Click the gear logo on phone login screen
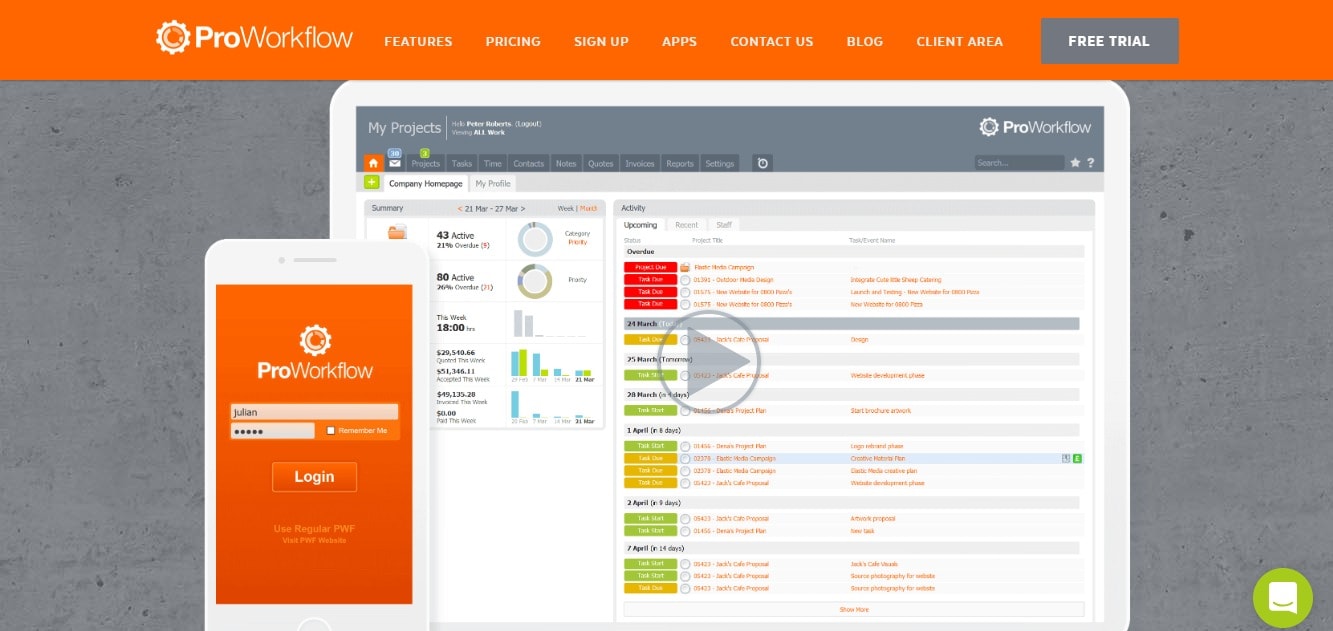This screenshot has height=631, width=1333. coord(315,340)
